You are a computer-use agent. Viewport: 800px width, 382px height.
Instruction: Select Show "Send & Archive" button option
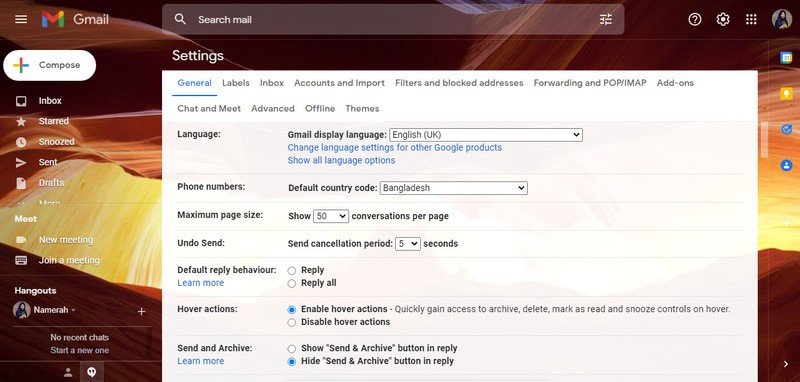[x=291, y=349]
